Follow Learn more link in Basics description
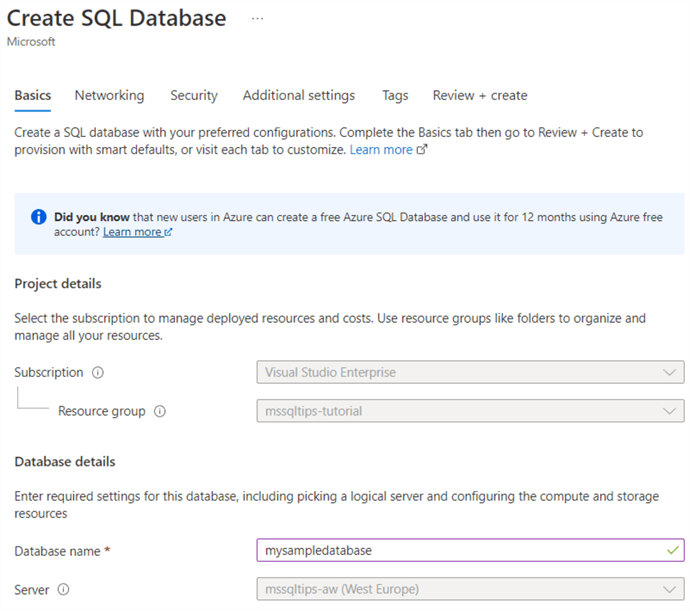The width and height of the screenshot is (690, 611). click(380, 150)
